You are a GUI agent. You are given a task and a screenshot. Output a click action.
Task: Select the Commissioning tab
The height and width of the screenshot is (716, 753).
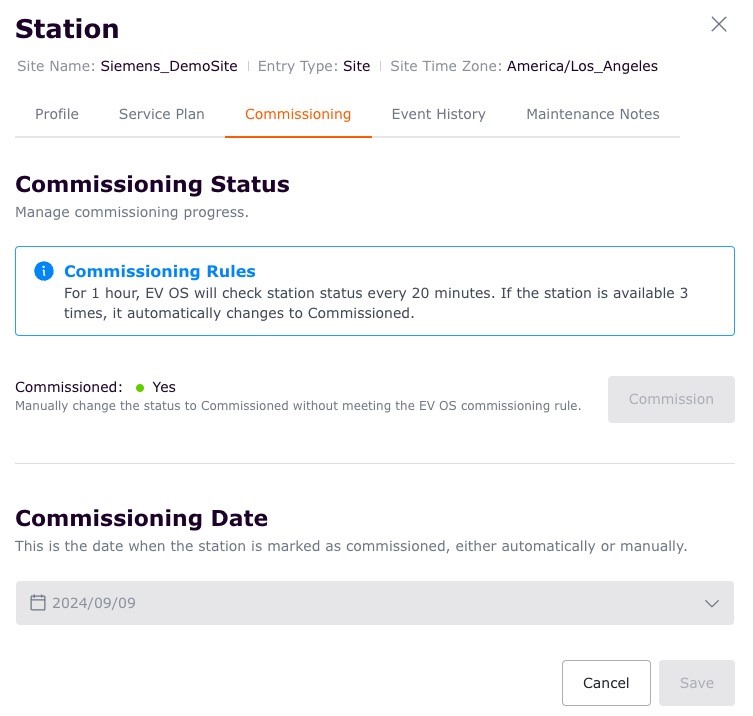pyautogui.click(x=298, y=114)
